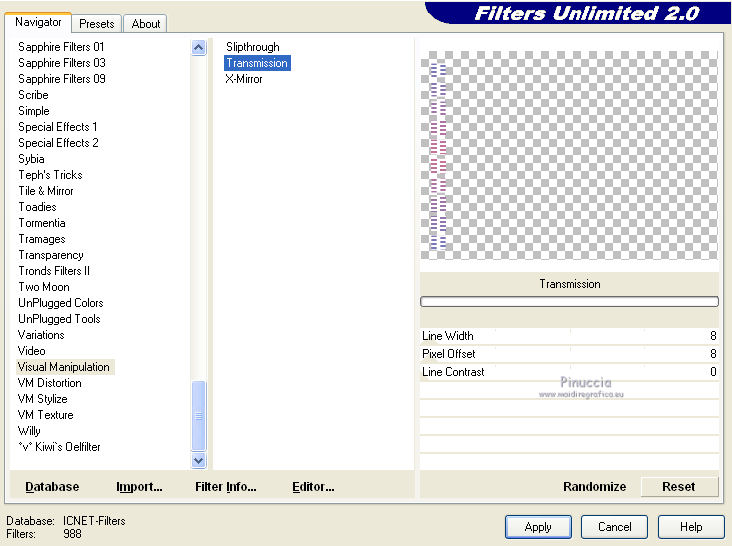Select the Willy category
This screenshot has height=546, width=732.
click(29, 430)
